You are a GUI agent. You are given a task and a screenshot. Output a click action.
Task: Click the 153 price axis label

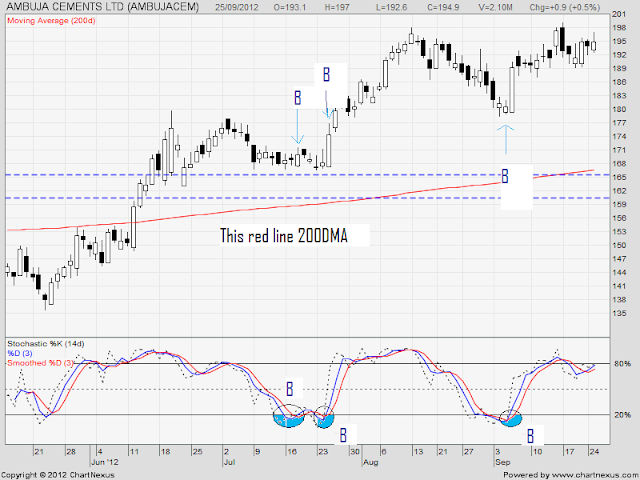[x=619, y=232]
